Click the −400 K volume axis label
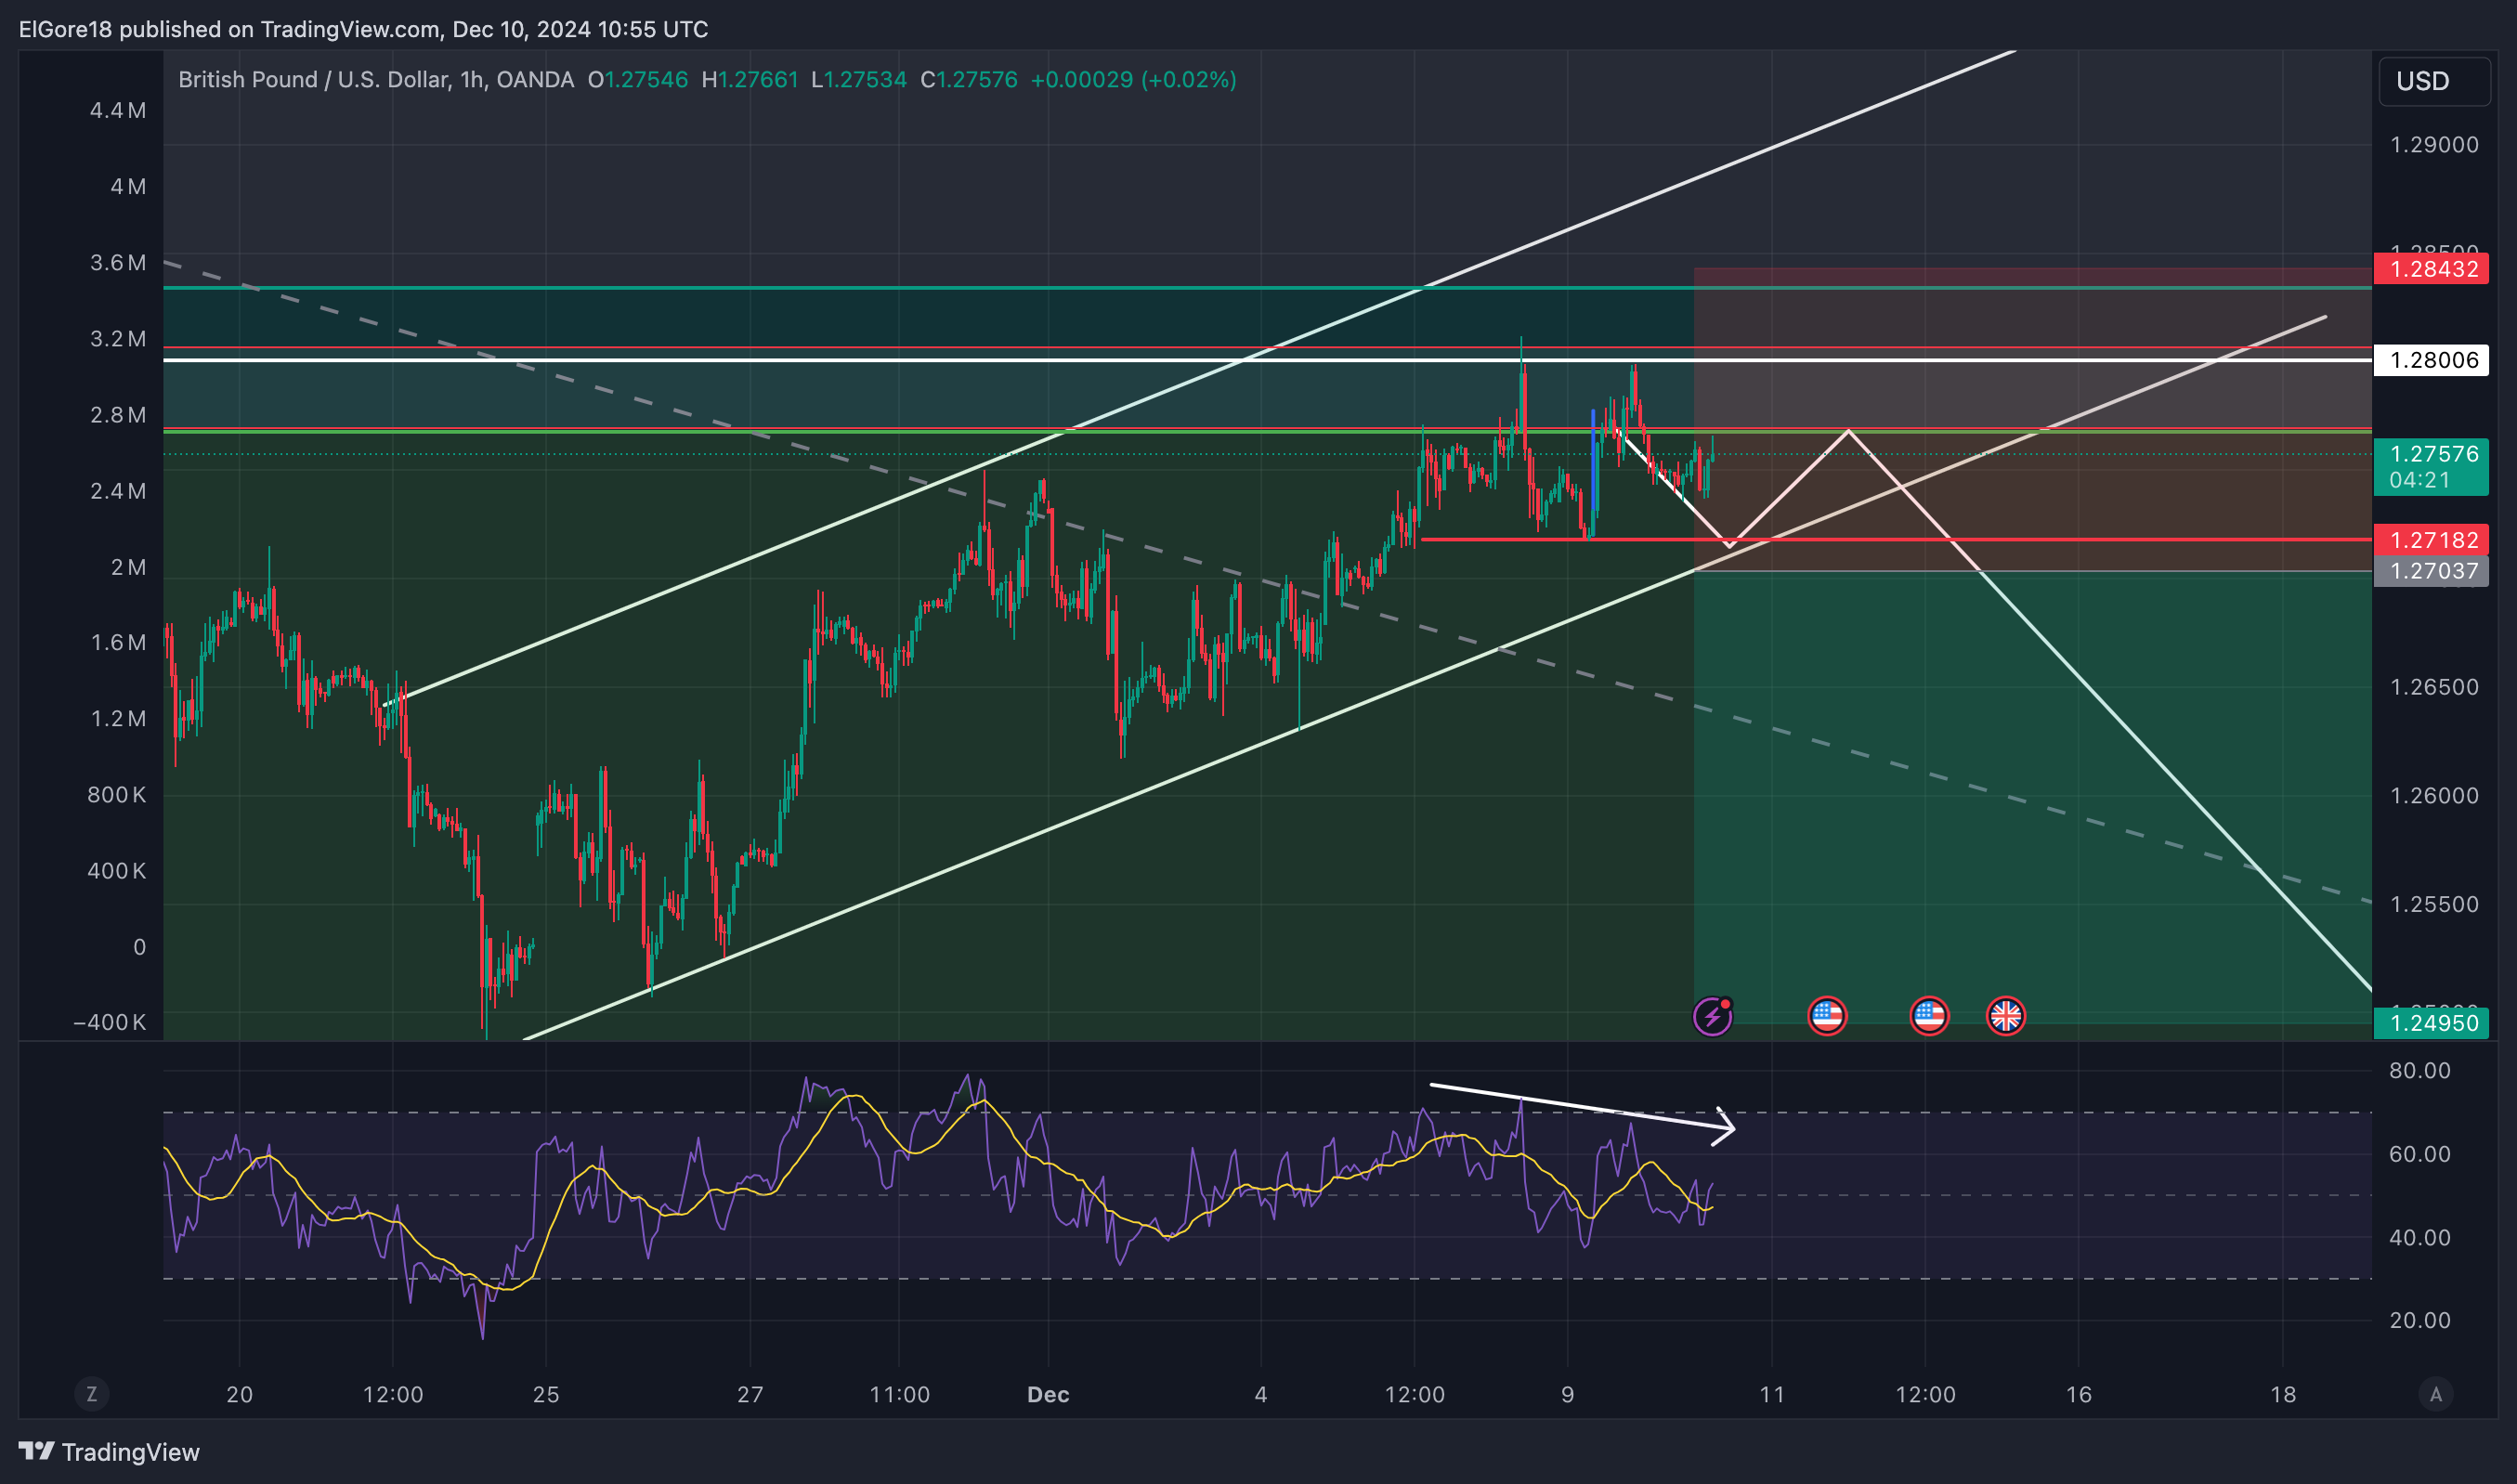 (x=110, y=1022)
